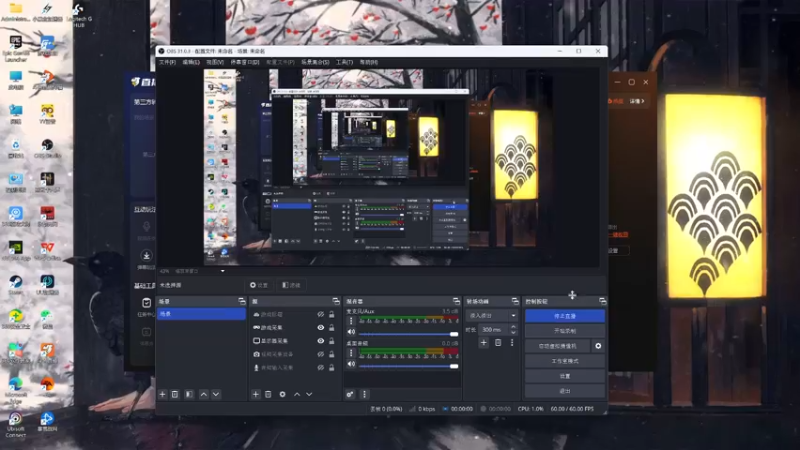Open 麦克风/Aux channel options dots
800x450 pixels.
coord(351,321)
